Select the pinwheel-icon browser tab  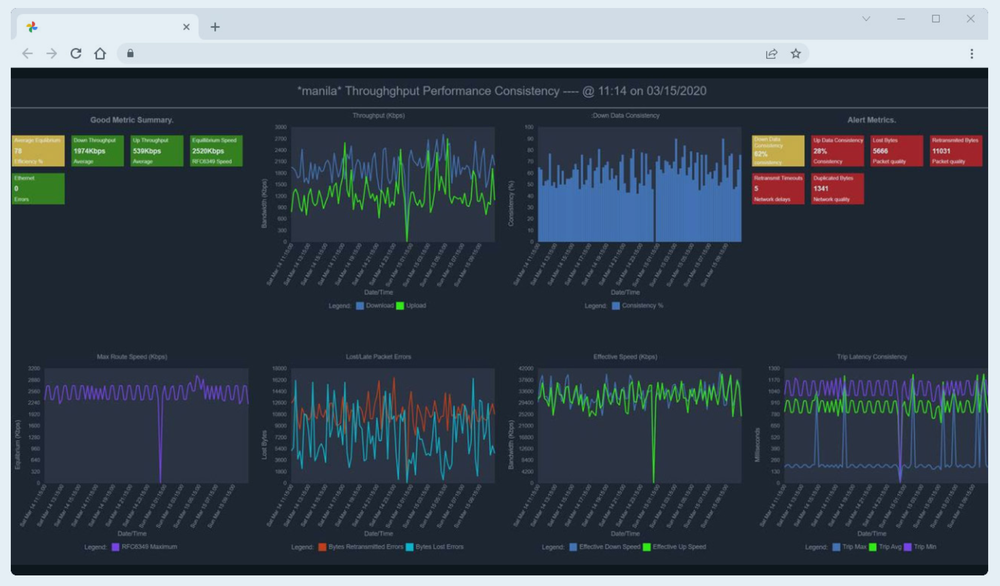point(105,27)
